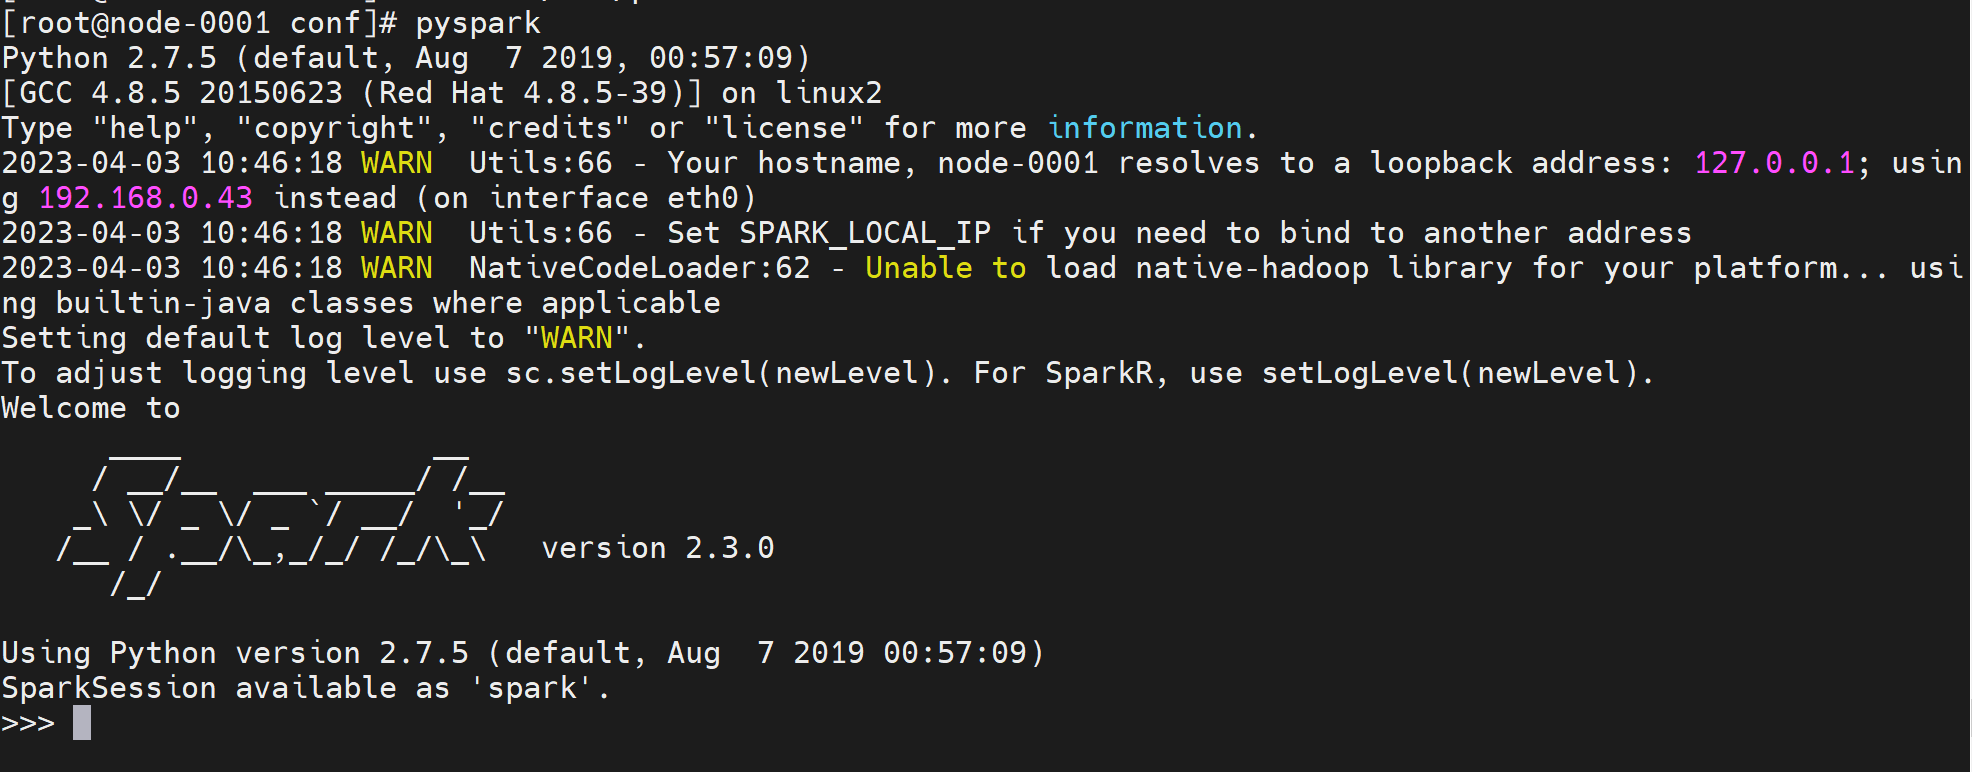Click the "[root@node-0001 conf]#" shell prompt
Screen dimensions: 1972x772
tap(200, 23)
